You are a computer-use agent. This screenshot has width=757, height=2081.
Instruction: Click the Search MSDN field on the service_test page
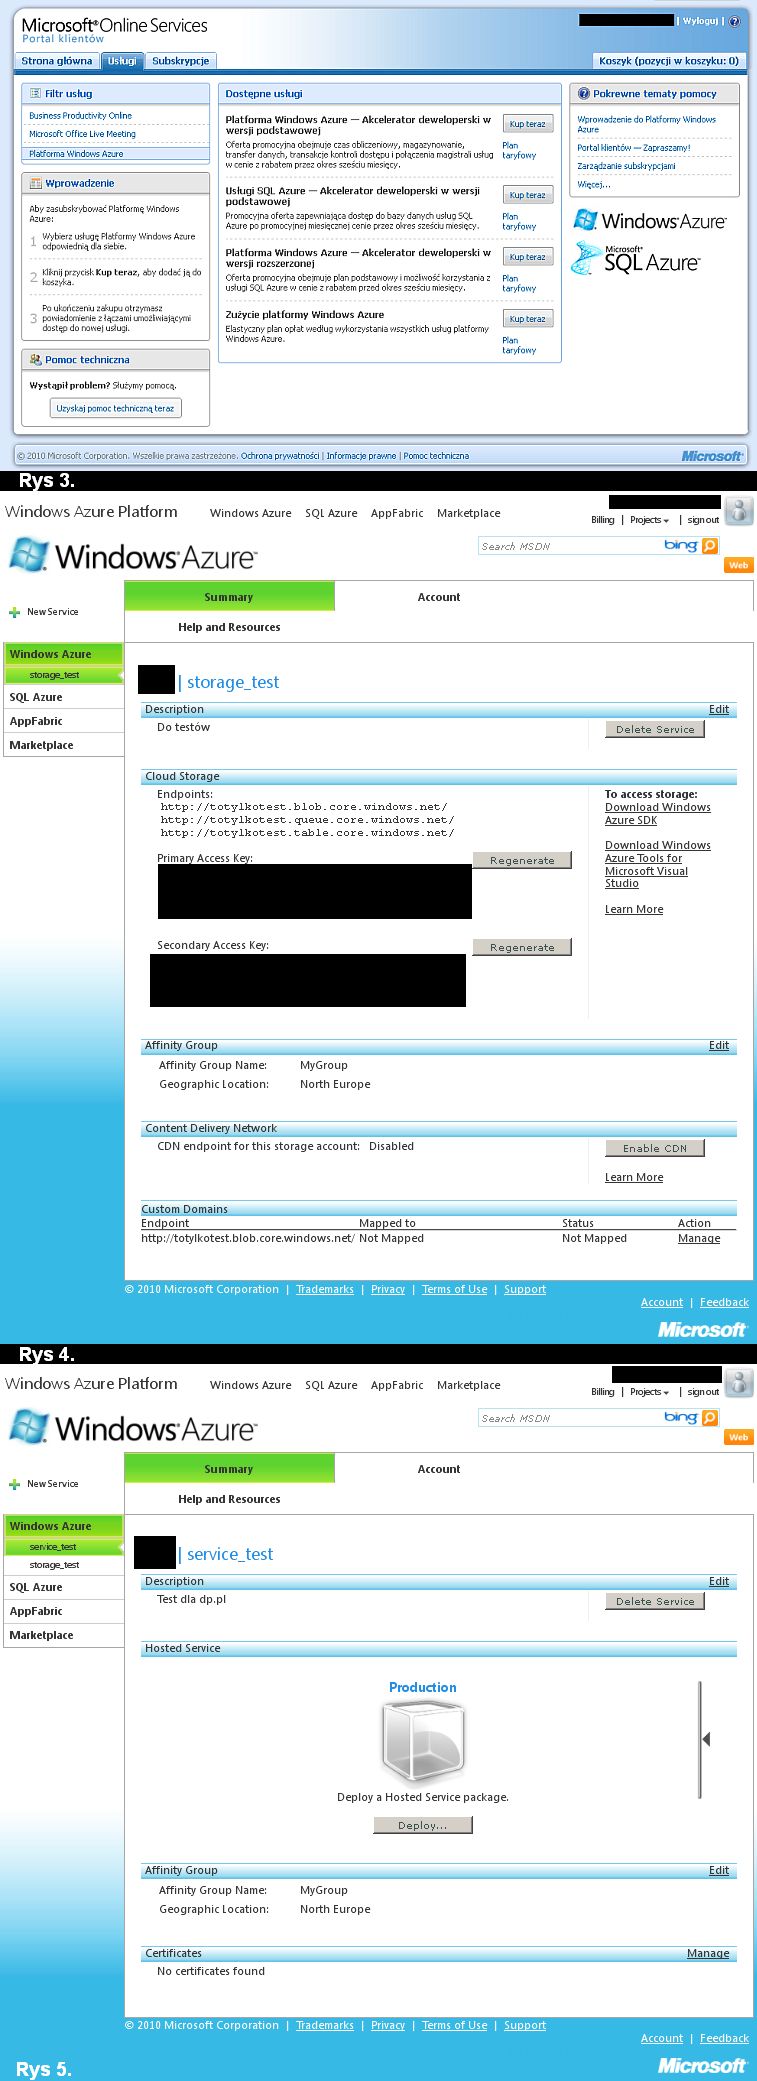tap(570, 1418)
